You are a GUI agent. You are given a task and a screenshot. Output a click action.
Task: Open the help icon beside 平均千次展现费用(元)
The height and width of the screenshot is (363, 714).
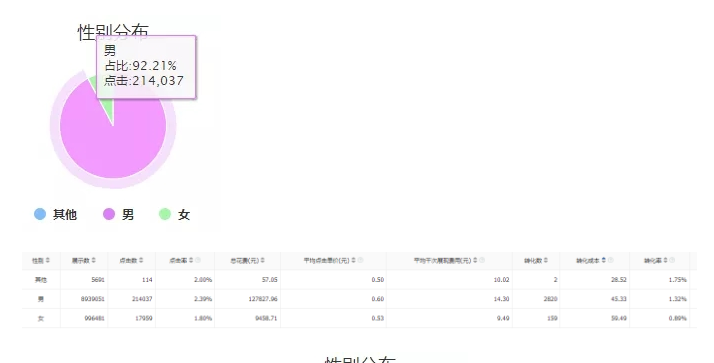482,260
